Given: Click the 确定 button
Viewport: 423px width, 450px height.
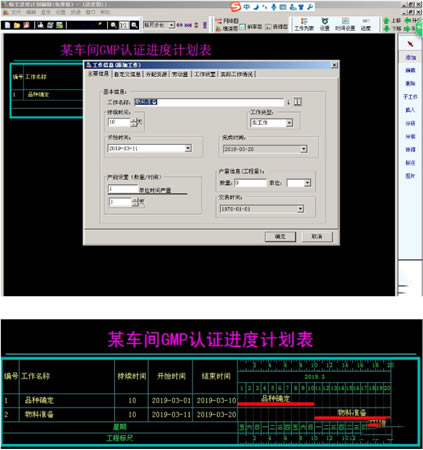Looking at the screenshot, I should click(280, 236).
